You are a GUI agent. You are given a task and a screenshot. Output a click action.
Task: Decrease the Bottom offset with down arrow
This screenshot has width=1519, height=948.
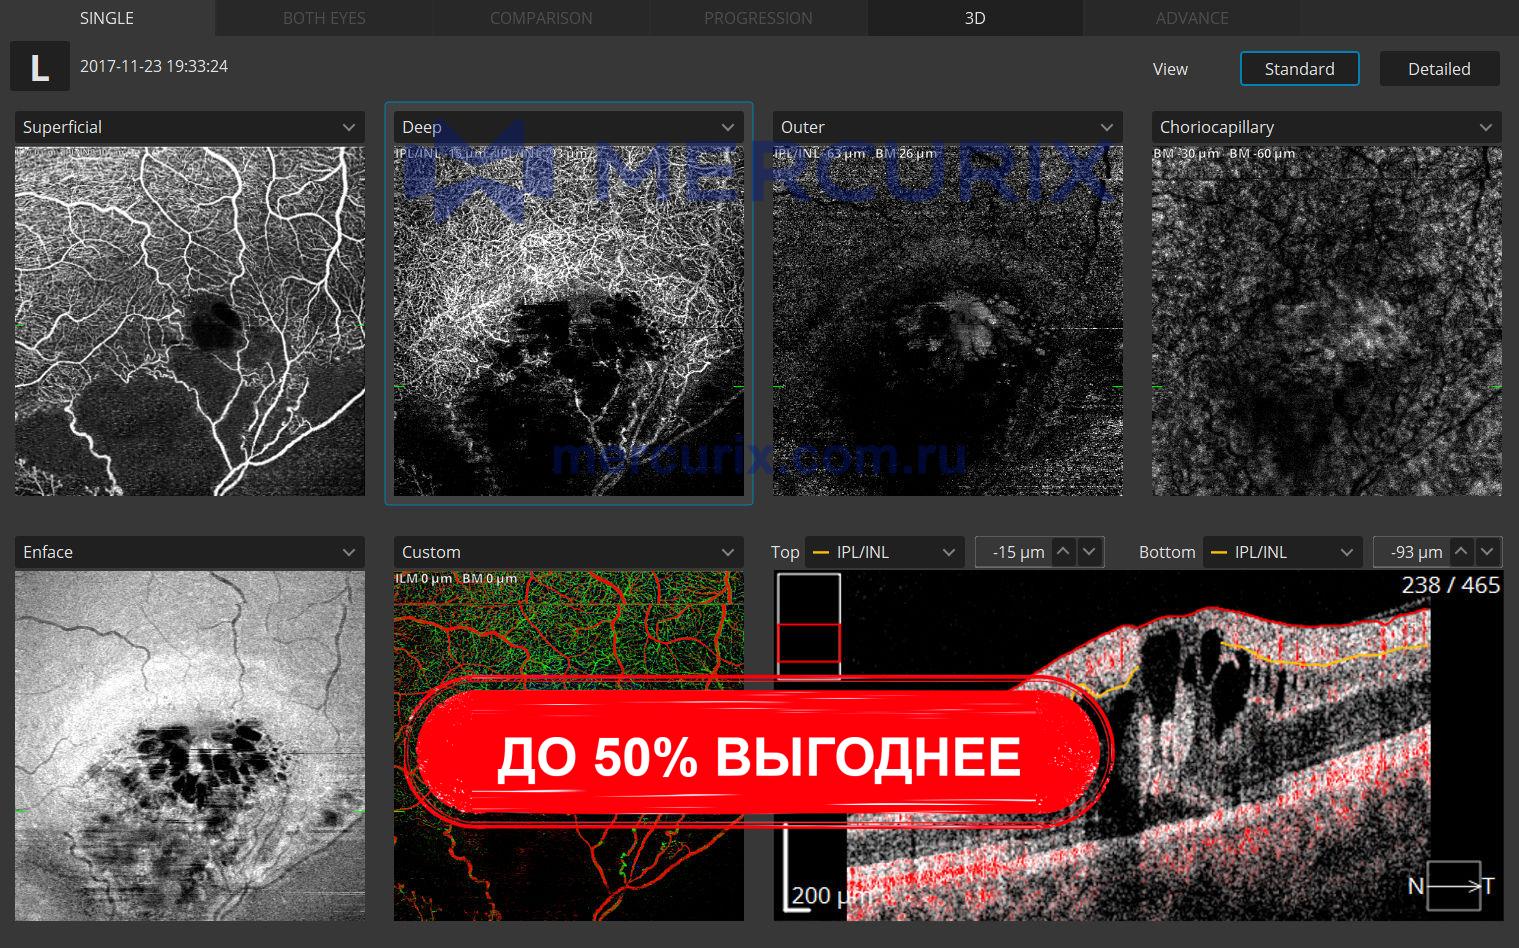click(1488, 551)
